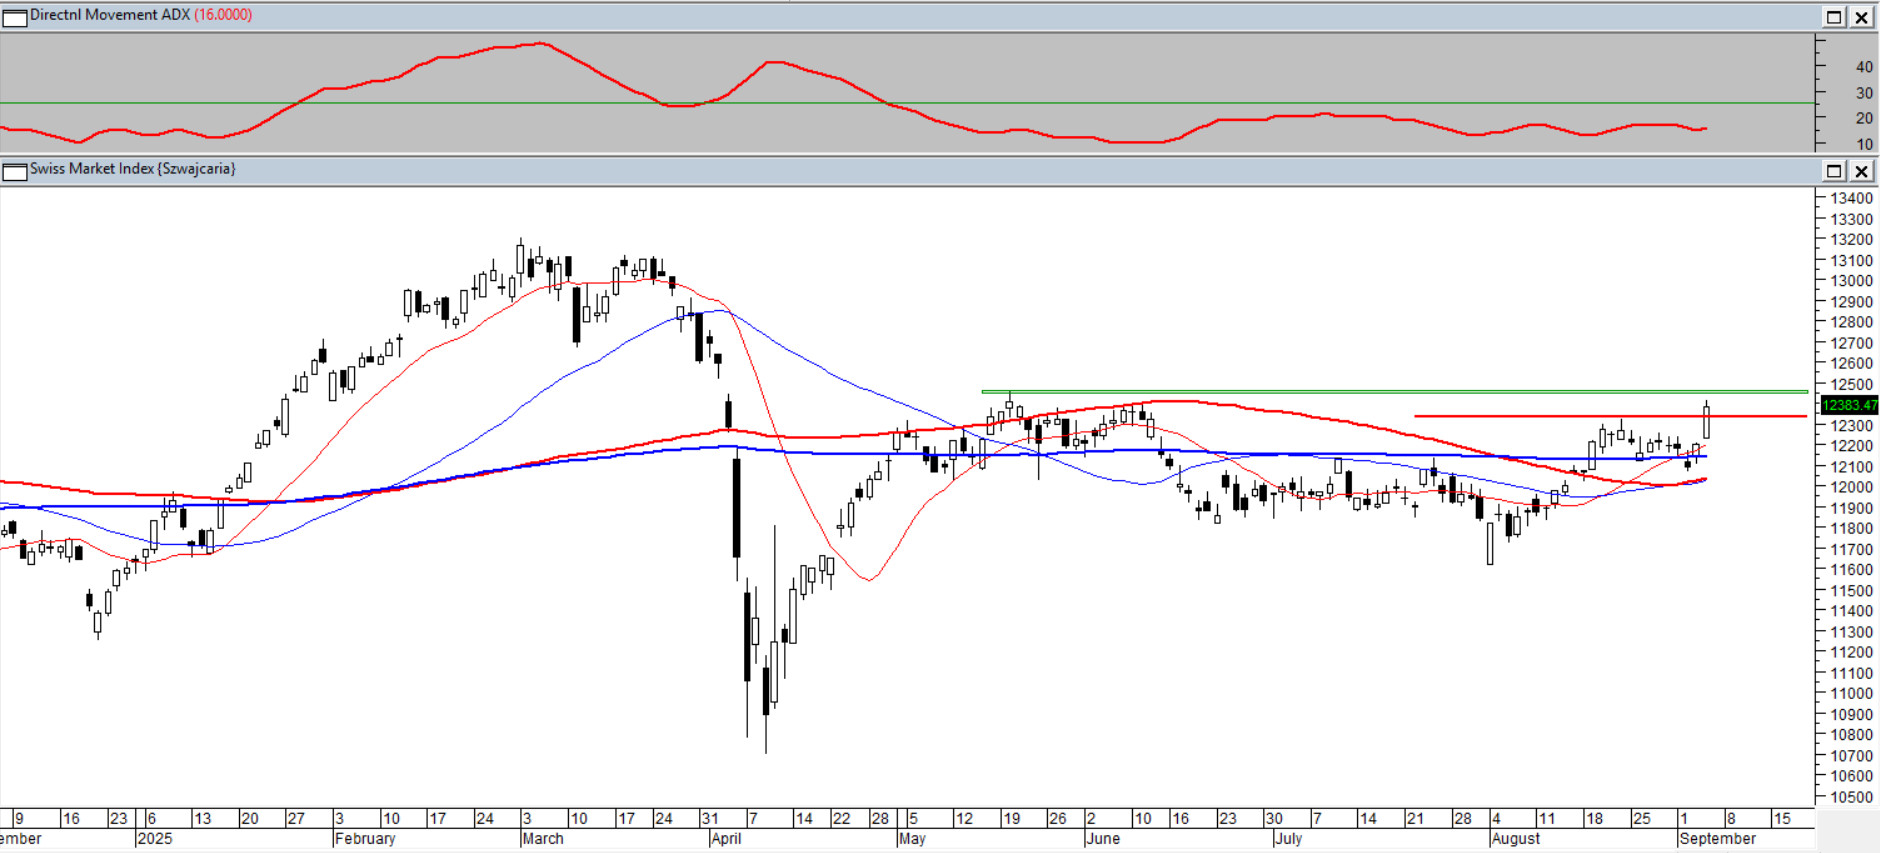Select the green horizontal resistance line near 12450
The width and height of the screenshot is (1880, 853).
point(1400,392)
